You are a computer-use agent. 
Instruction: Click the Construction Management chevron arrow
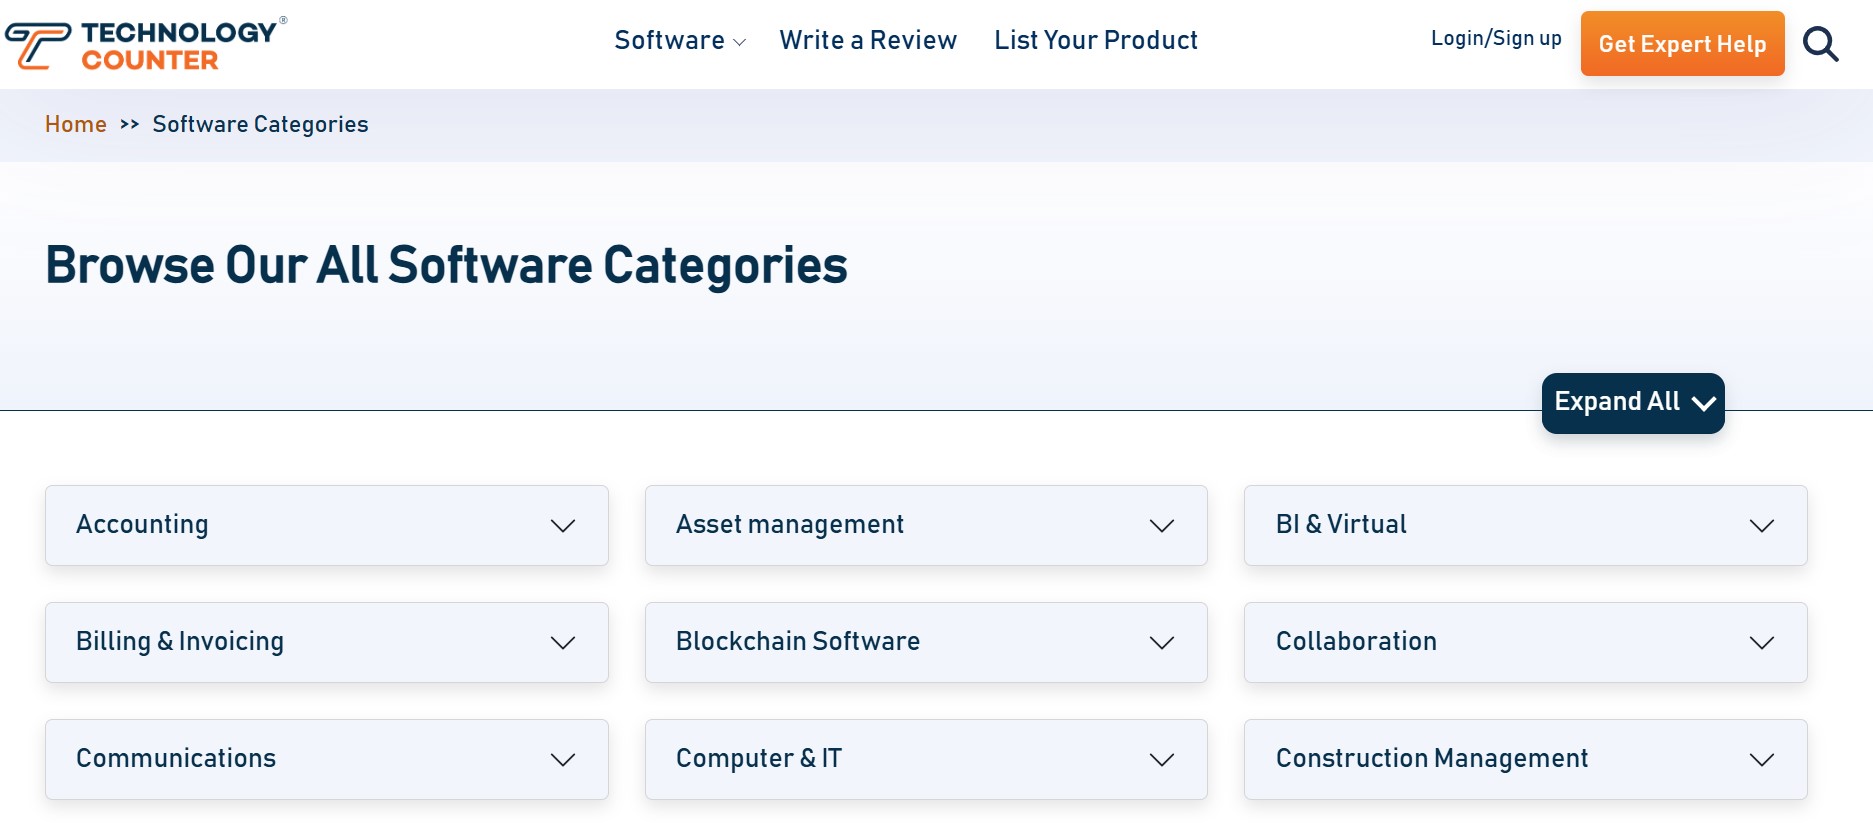1761,759
